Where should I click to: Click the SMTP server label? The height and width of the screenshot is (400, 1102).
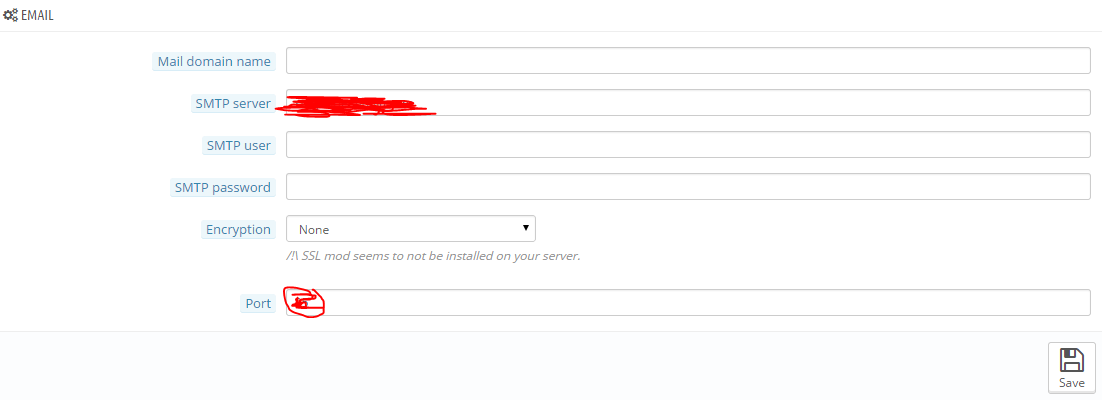point(233,103)
